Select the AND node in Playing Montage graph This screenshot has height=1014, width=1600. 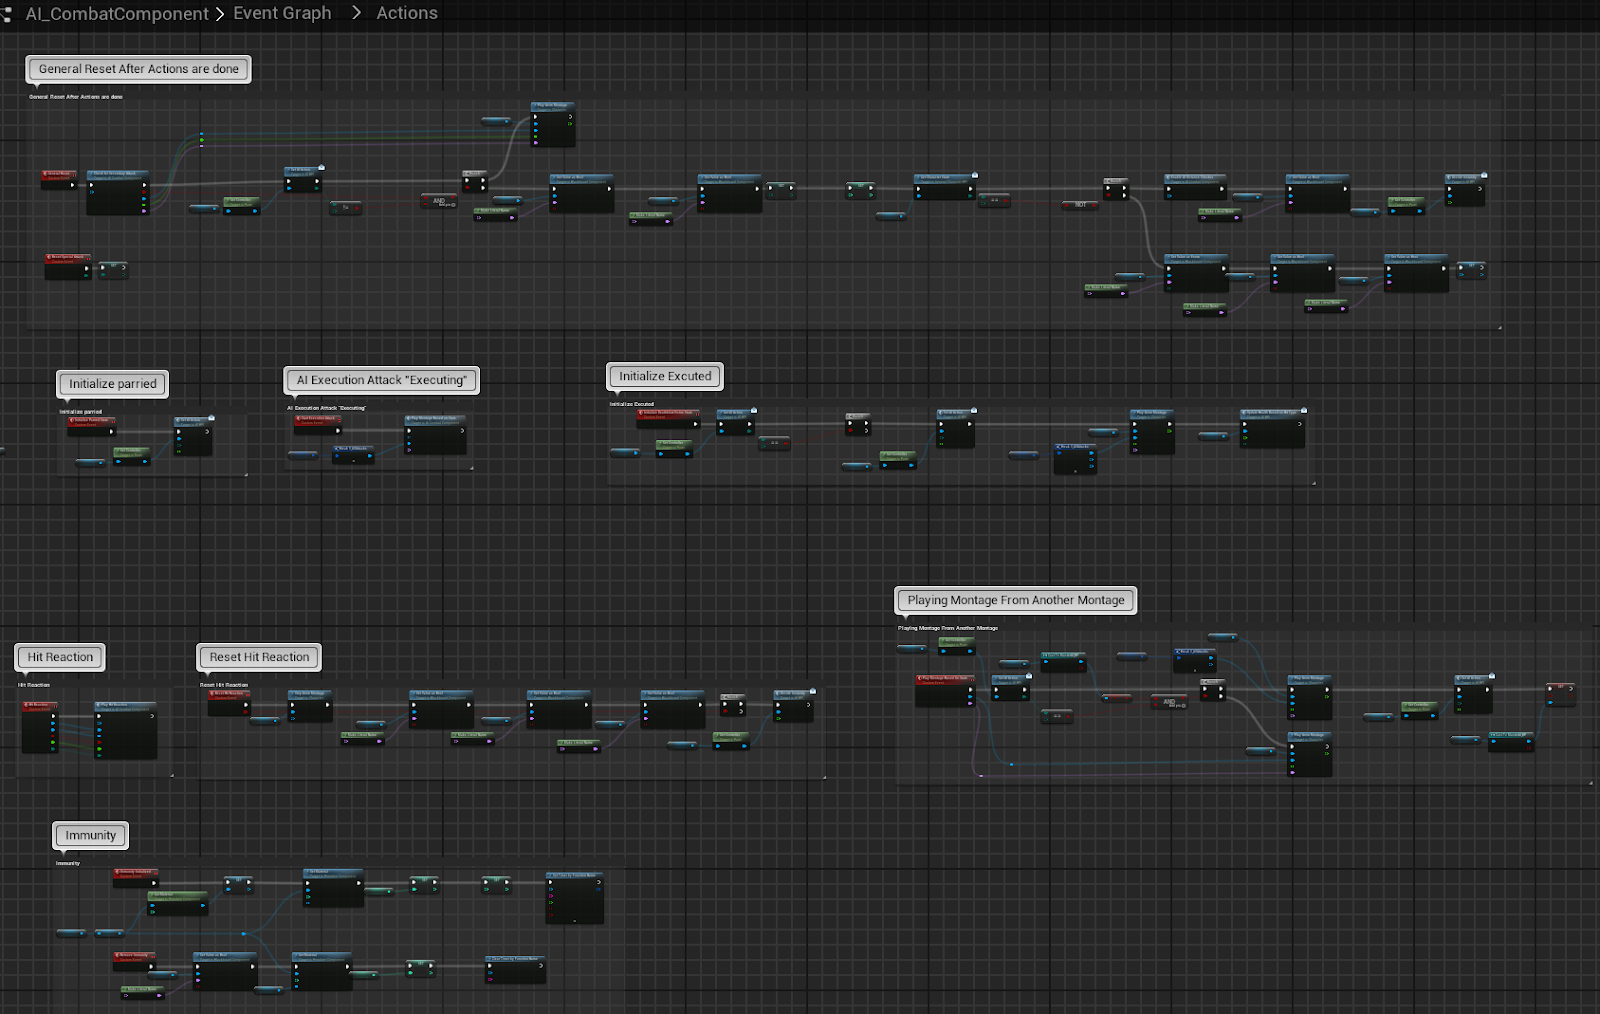(x=1169, y=702)
